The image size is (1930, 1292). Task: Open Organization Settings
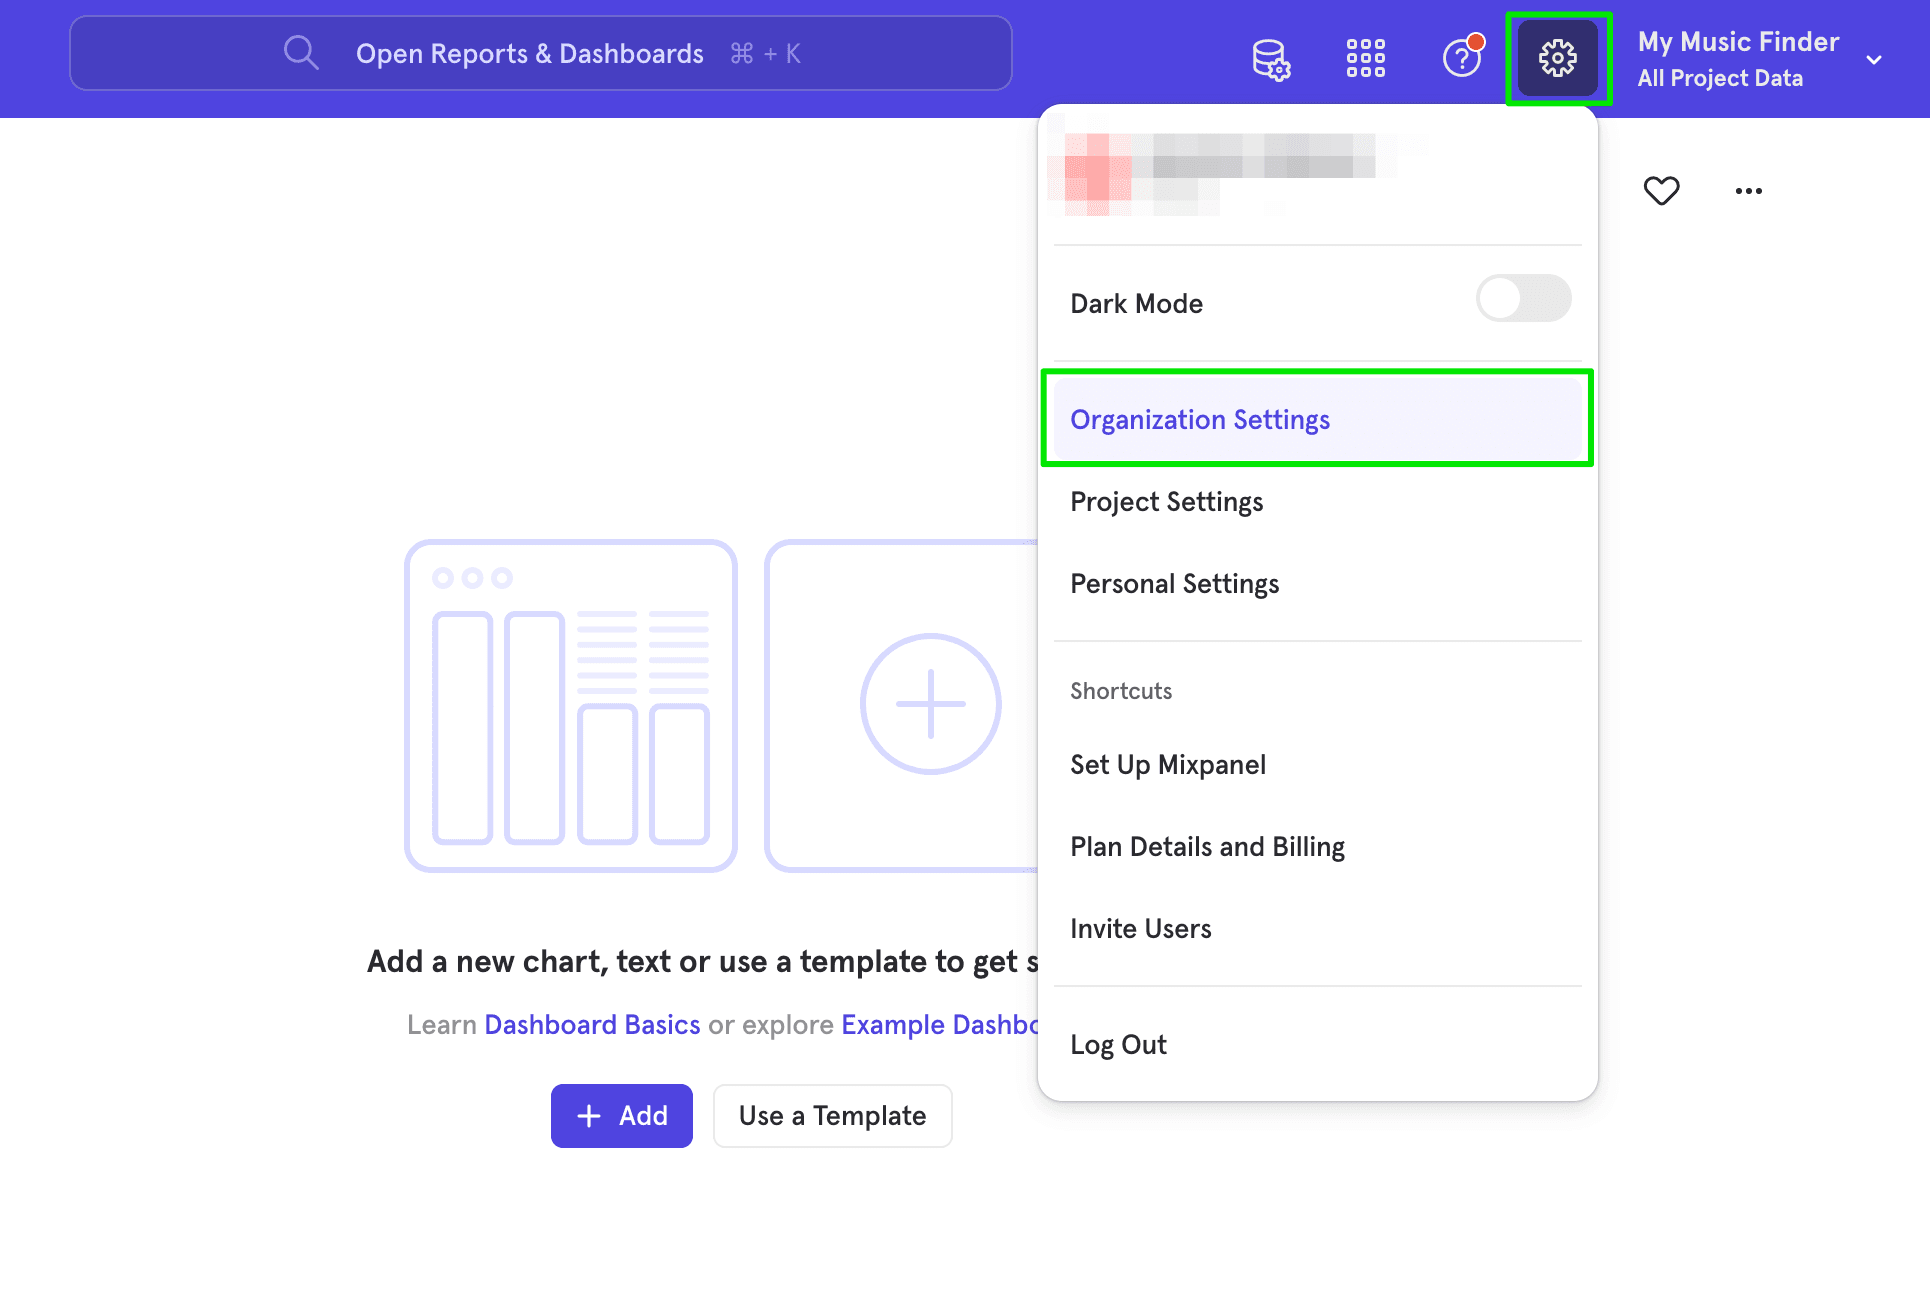pos(1200,419)
